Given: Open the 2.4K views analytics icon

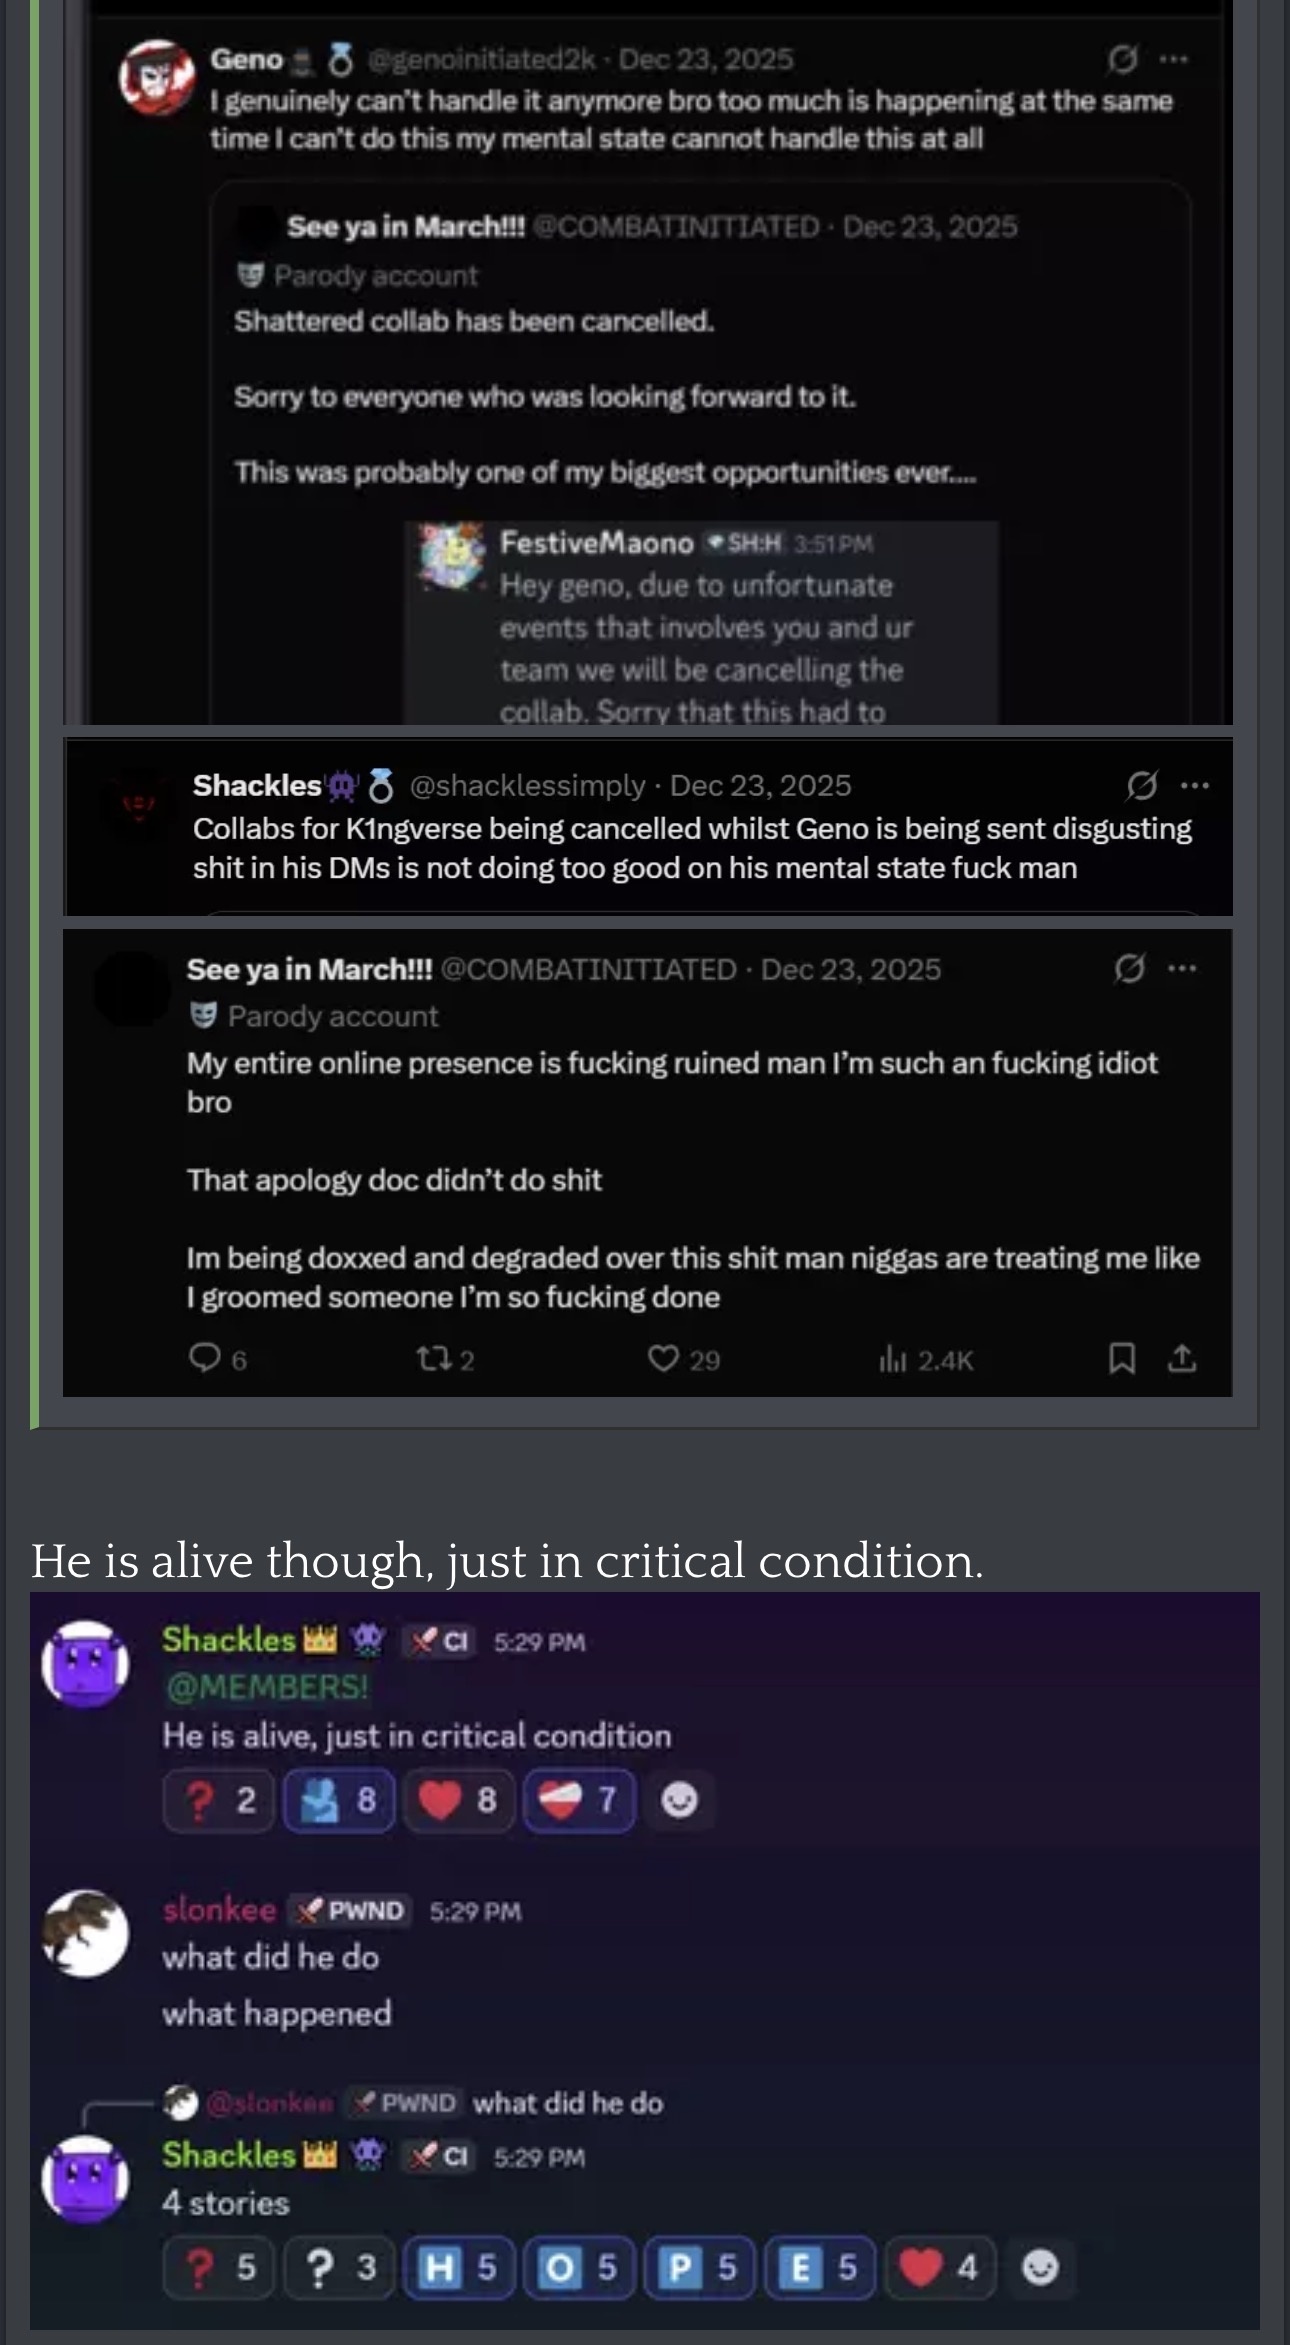Looking at the screenshot, I should tap(892, 1359).
